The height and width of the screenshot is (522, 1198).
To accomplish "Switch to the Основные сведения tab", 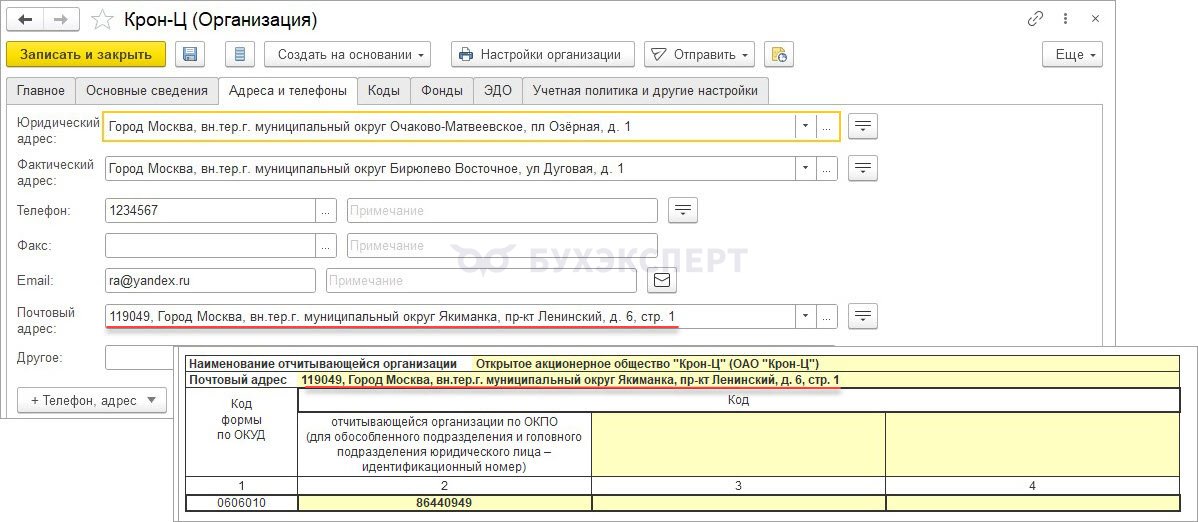I will (x=147, y=90).
